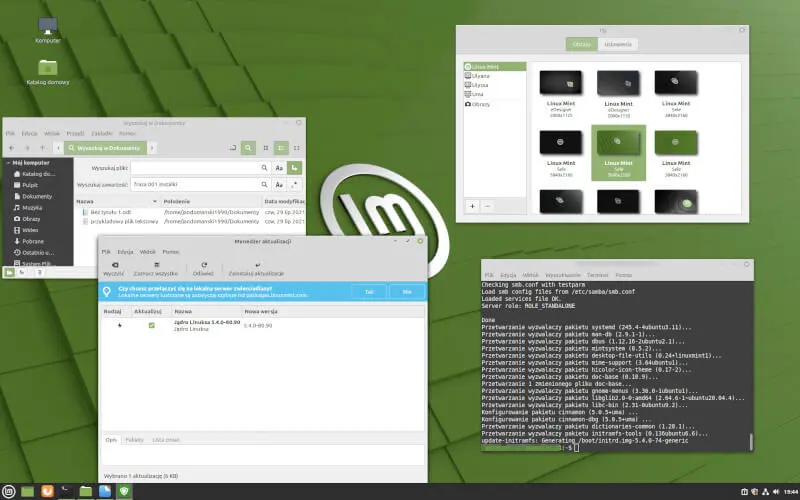
Task: Select wallpaper thumbnail with bright glowing green logo
Action: click(x=676, y=201)
